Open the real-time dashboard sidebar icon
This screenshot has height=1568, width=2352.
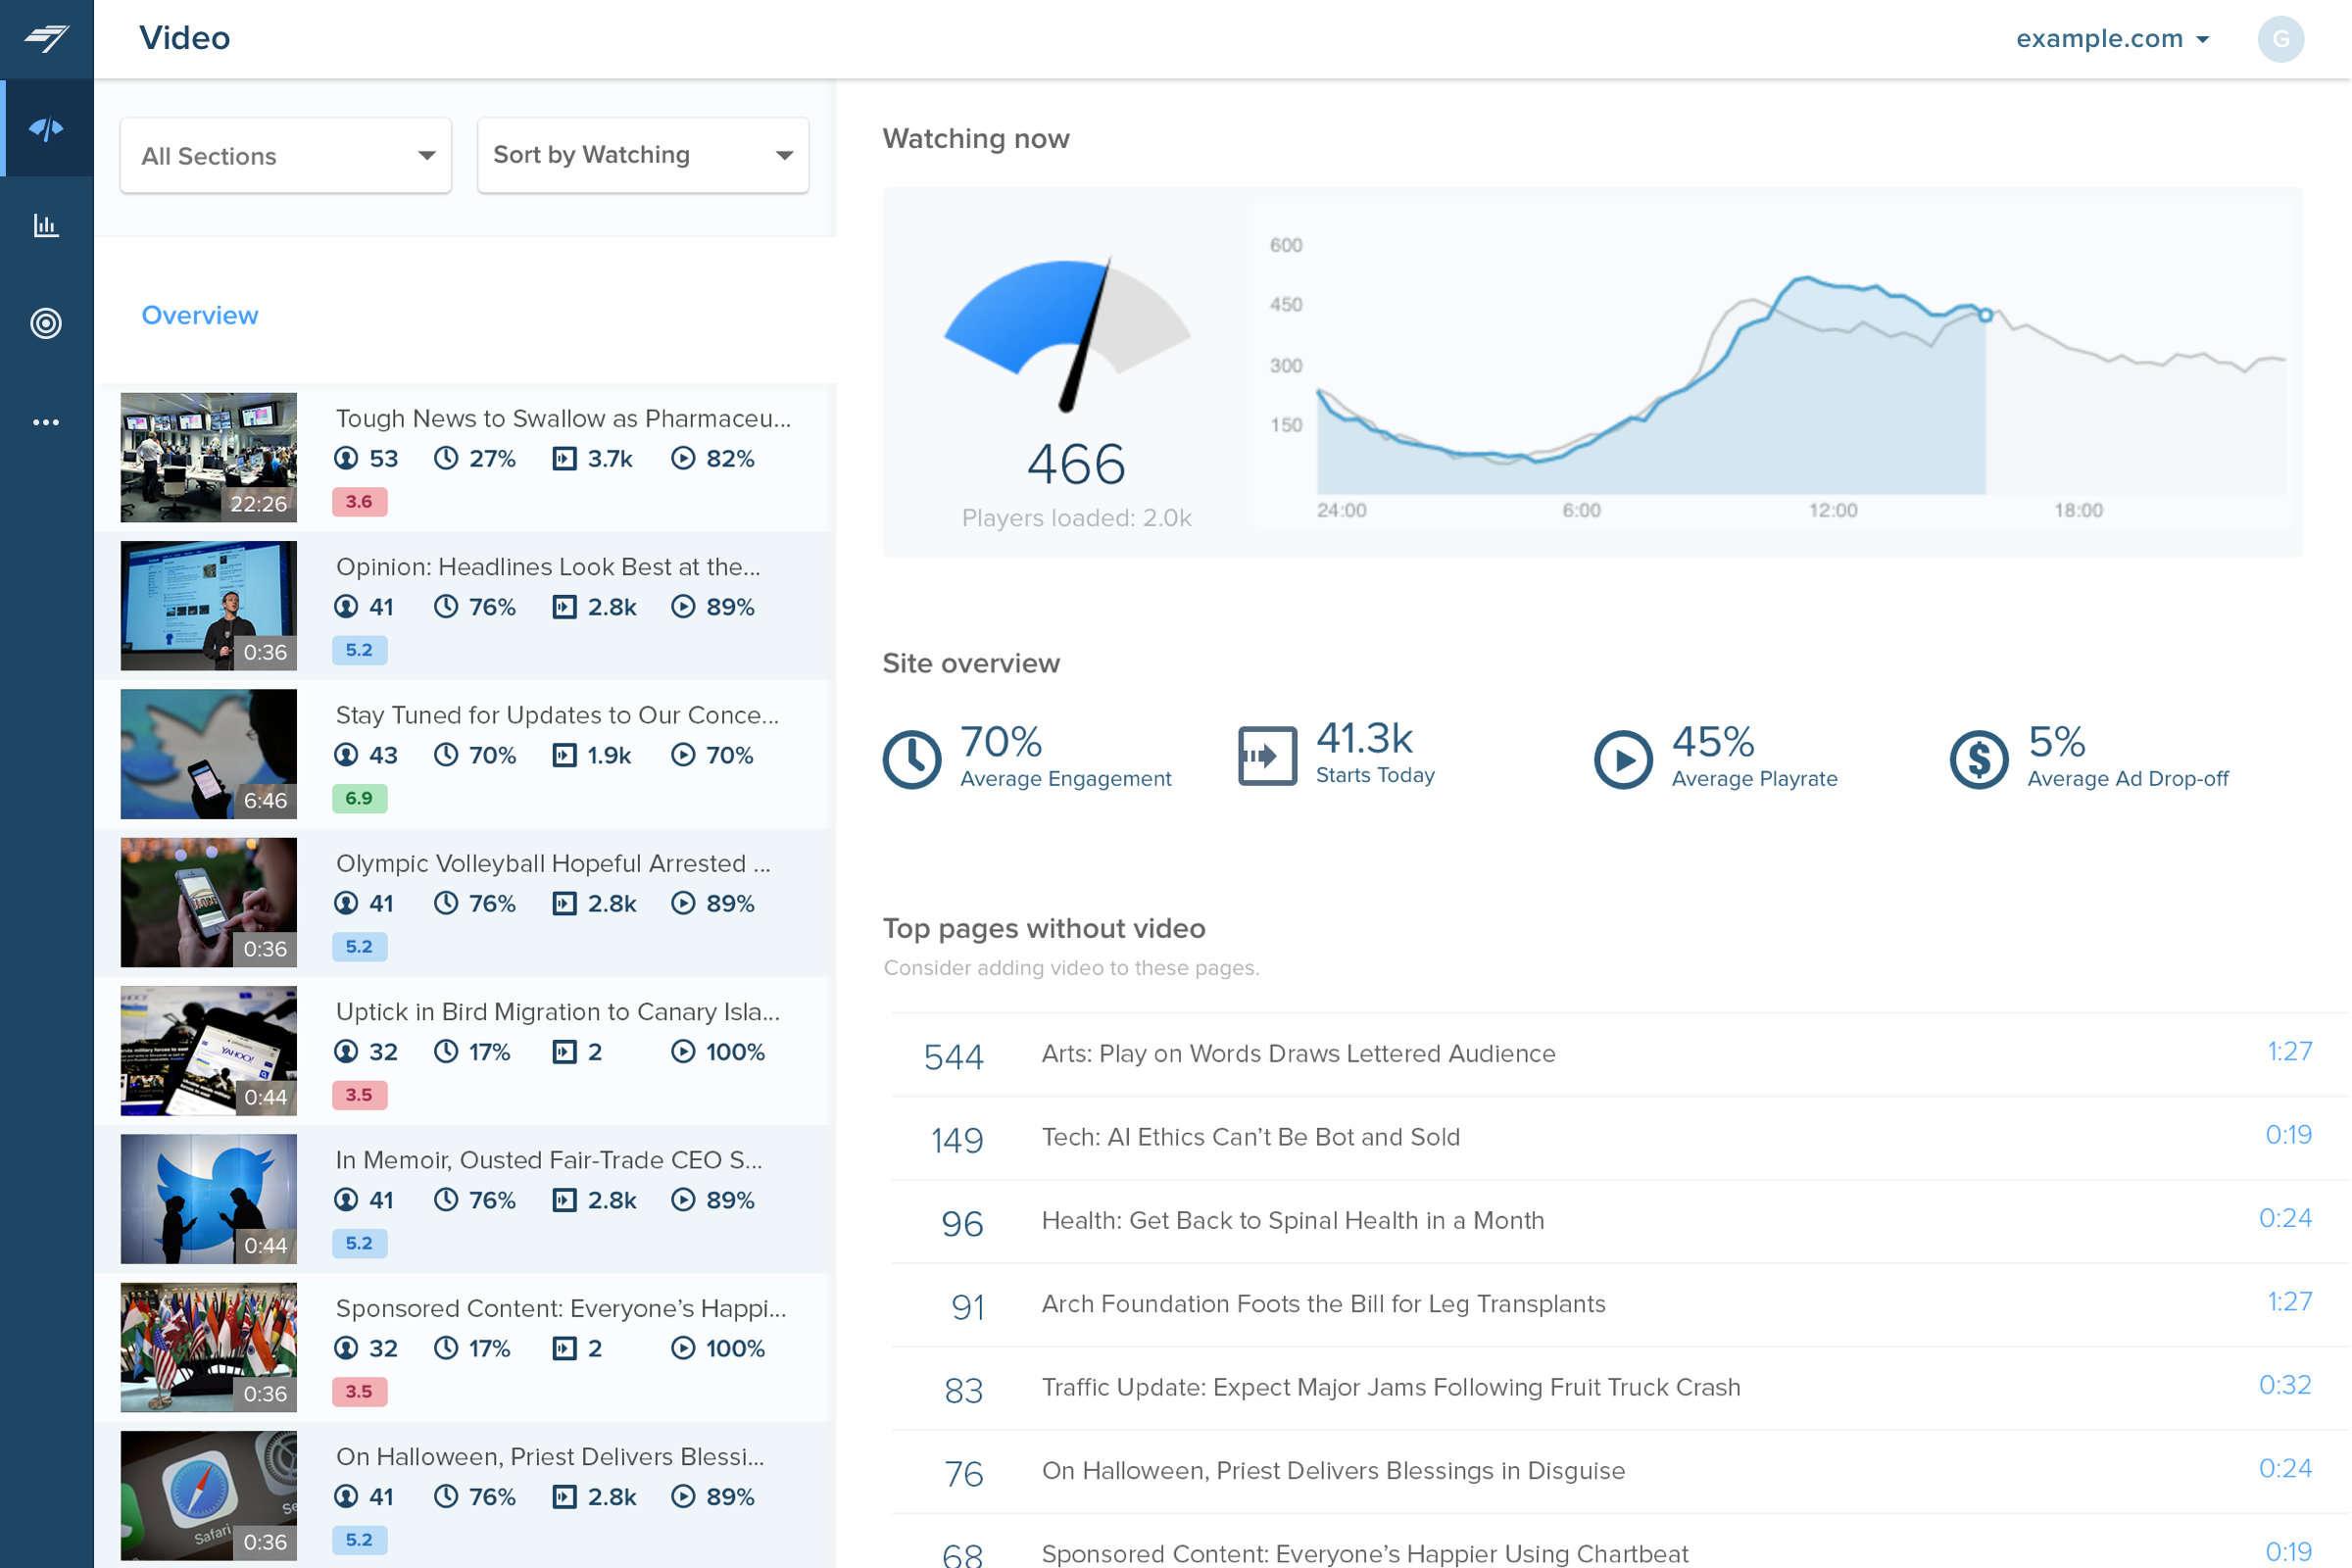(46, 129)
